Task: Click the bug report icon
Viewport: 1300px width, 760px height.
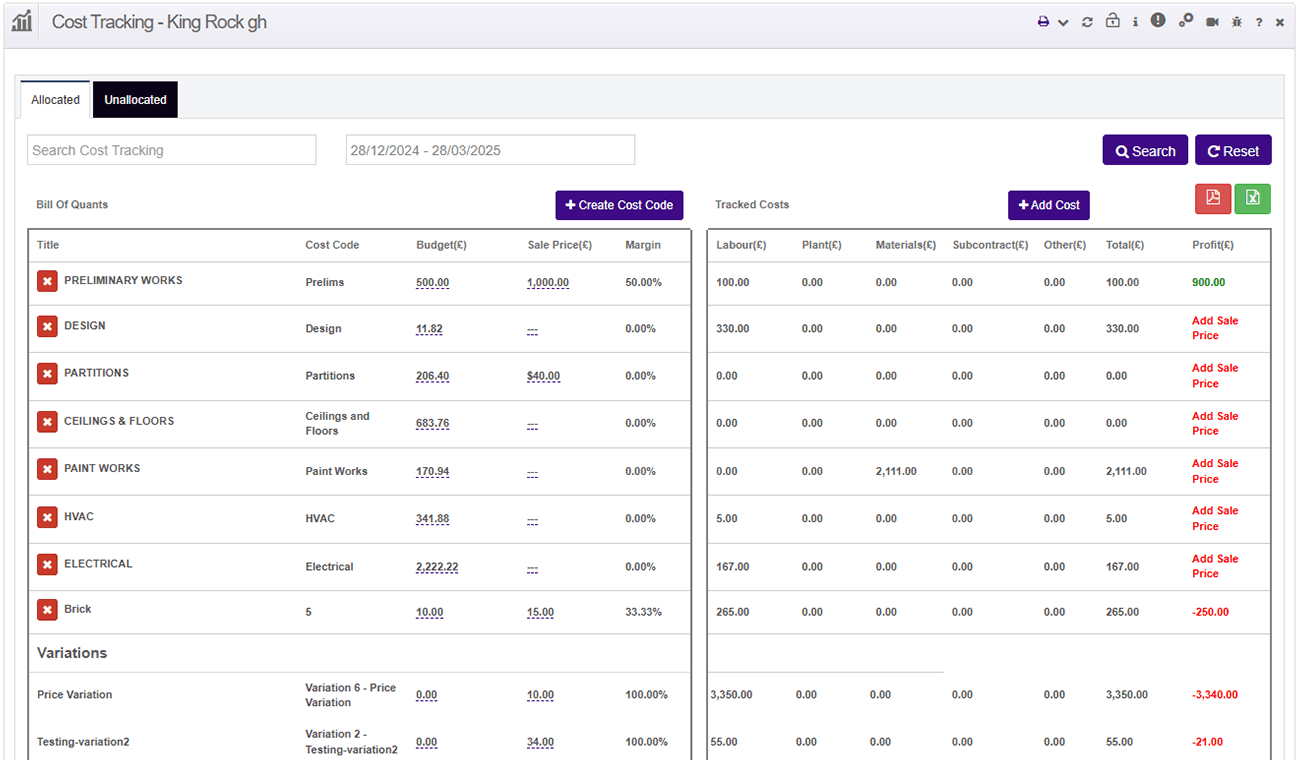Action: coord(1237,22)
